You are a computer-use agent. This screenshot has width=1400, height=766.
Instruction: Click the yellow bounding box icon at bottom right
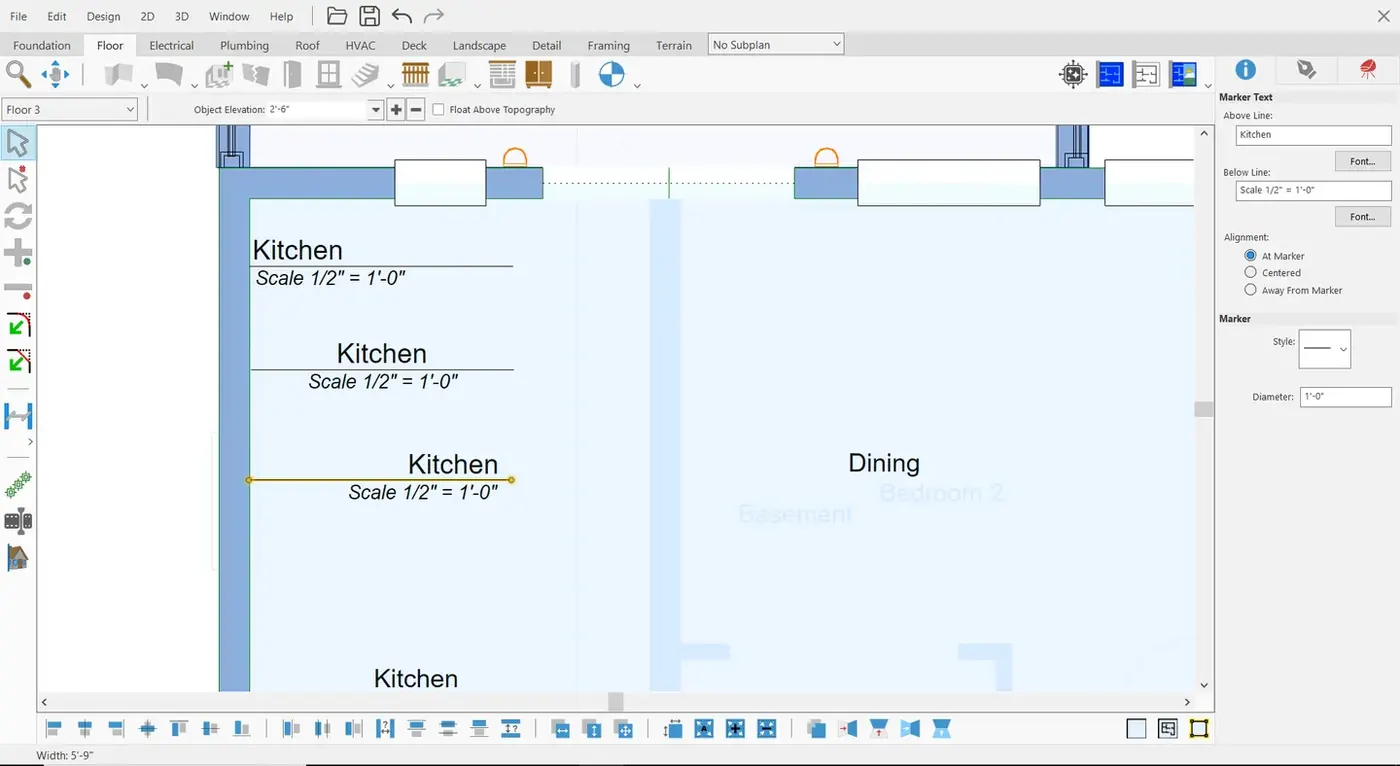tap(1199, 728)
